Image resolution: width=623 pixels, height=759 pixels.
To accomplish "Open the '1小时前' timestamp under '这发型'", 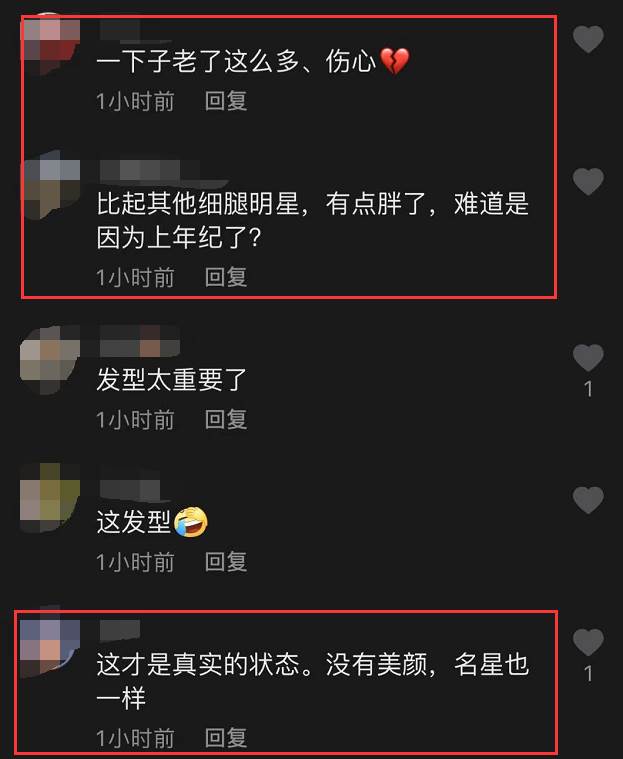I will [135, 562].
